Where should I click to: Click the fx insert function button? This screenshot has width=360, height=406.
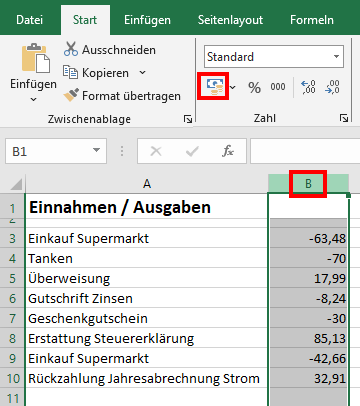coord(228,151)
